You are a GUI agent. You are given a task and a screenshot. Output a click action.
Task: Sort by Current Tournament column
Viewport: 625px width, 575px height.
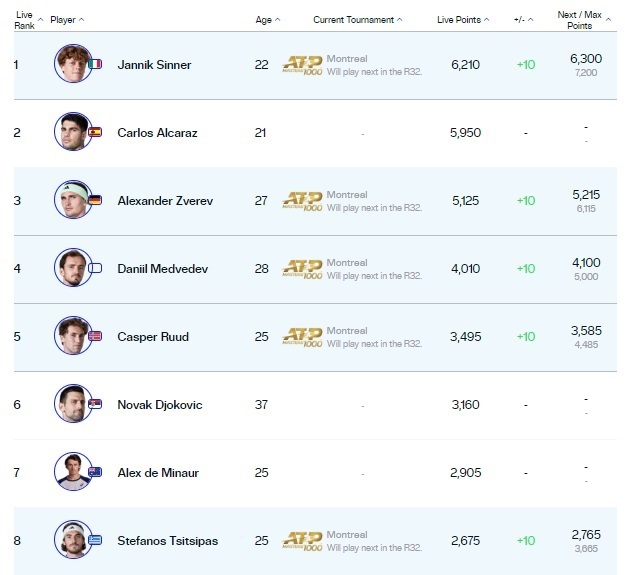[x=358, y=19]
